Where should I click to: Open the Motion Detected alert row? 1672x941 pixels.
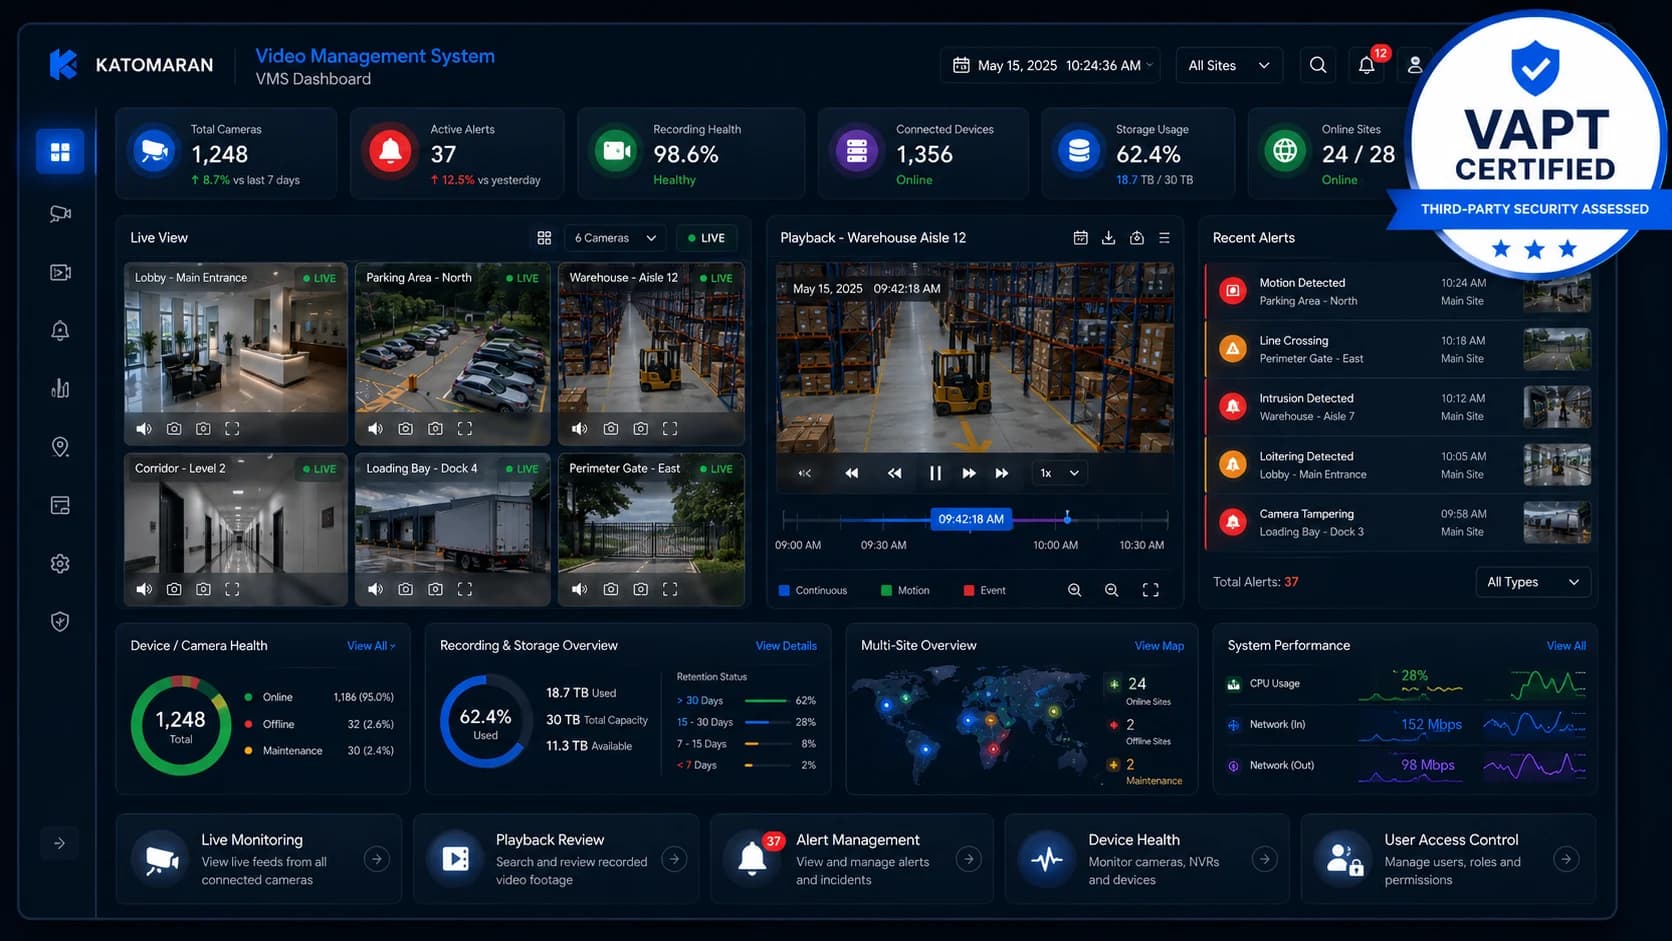click(1400, 292)
